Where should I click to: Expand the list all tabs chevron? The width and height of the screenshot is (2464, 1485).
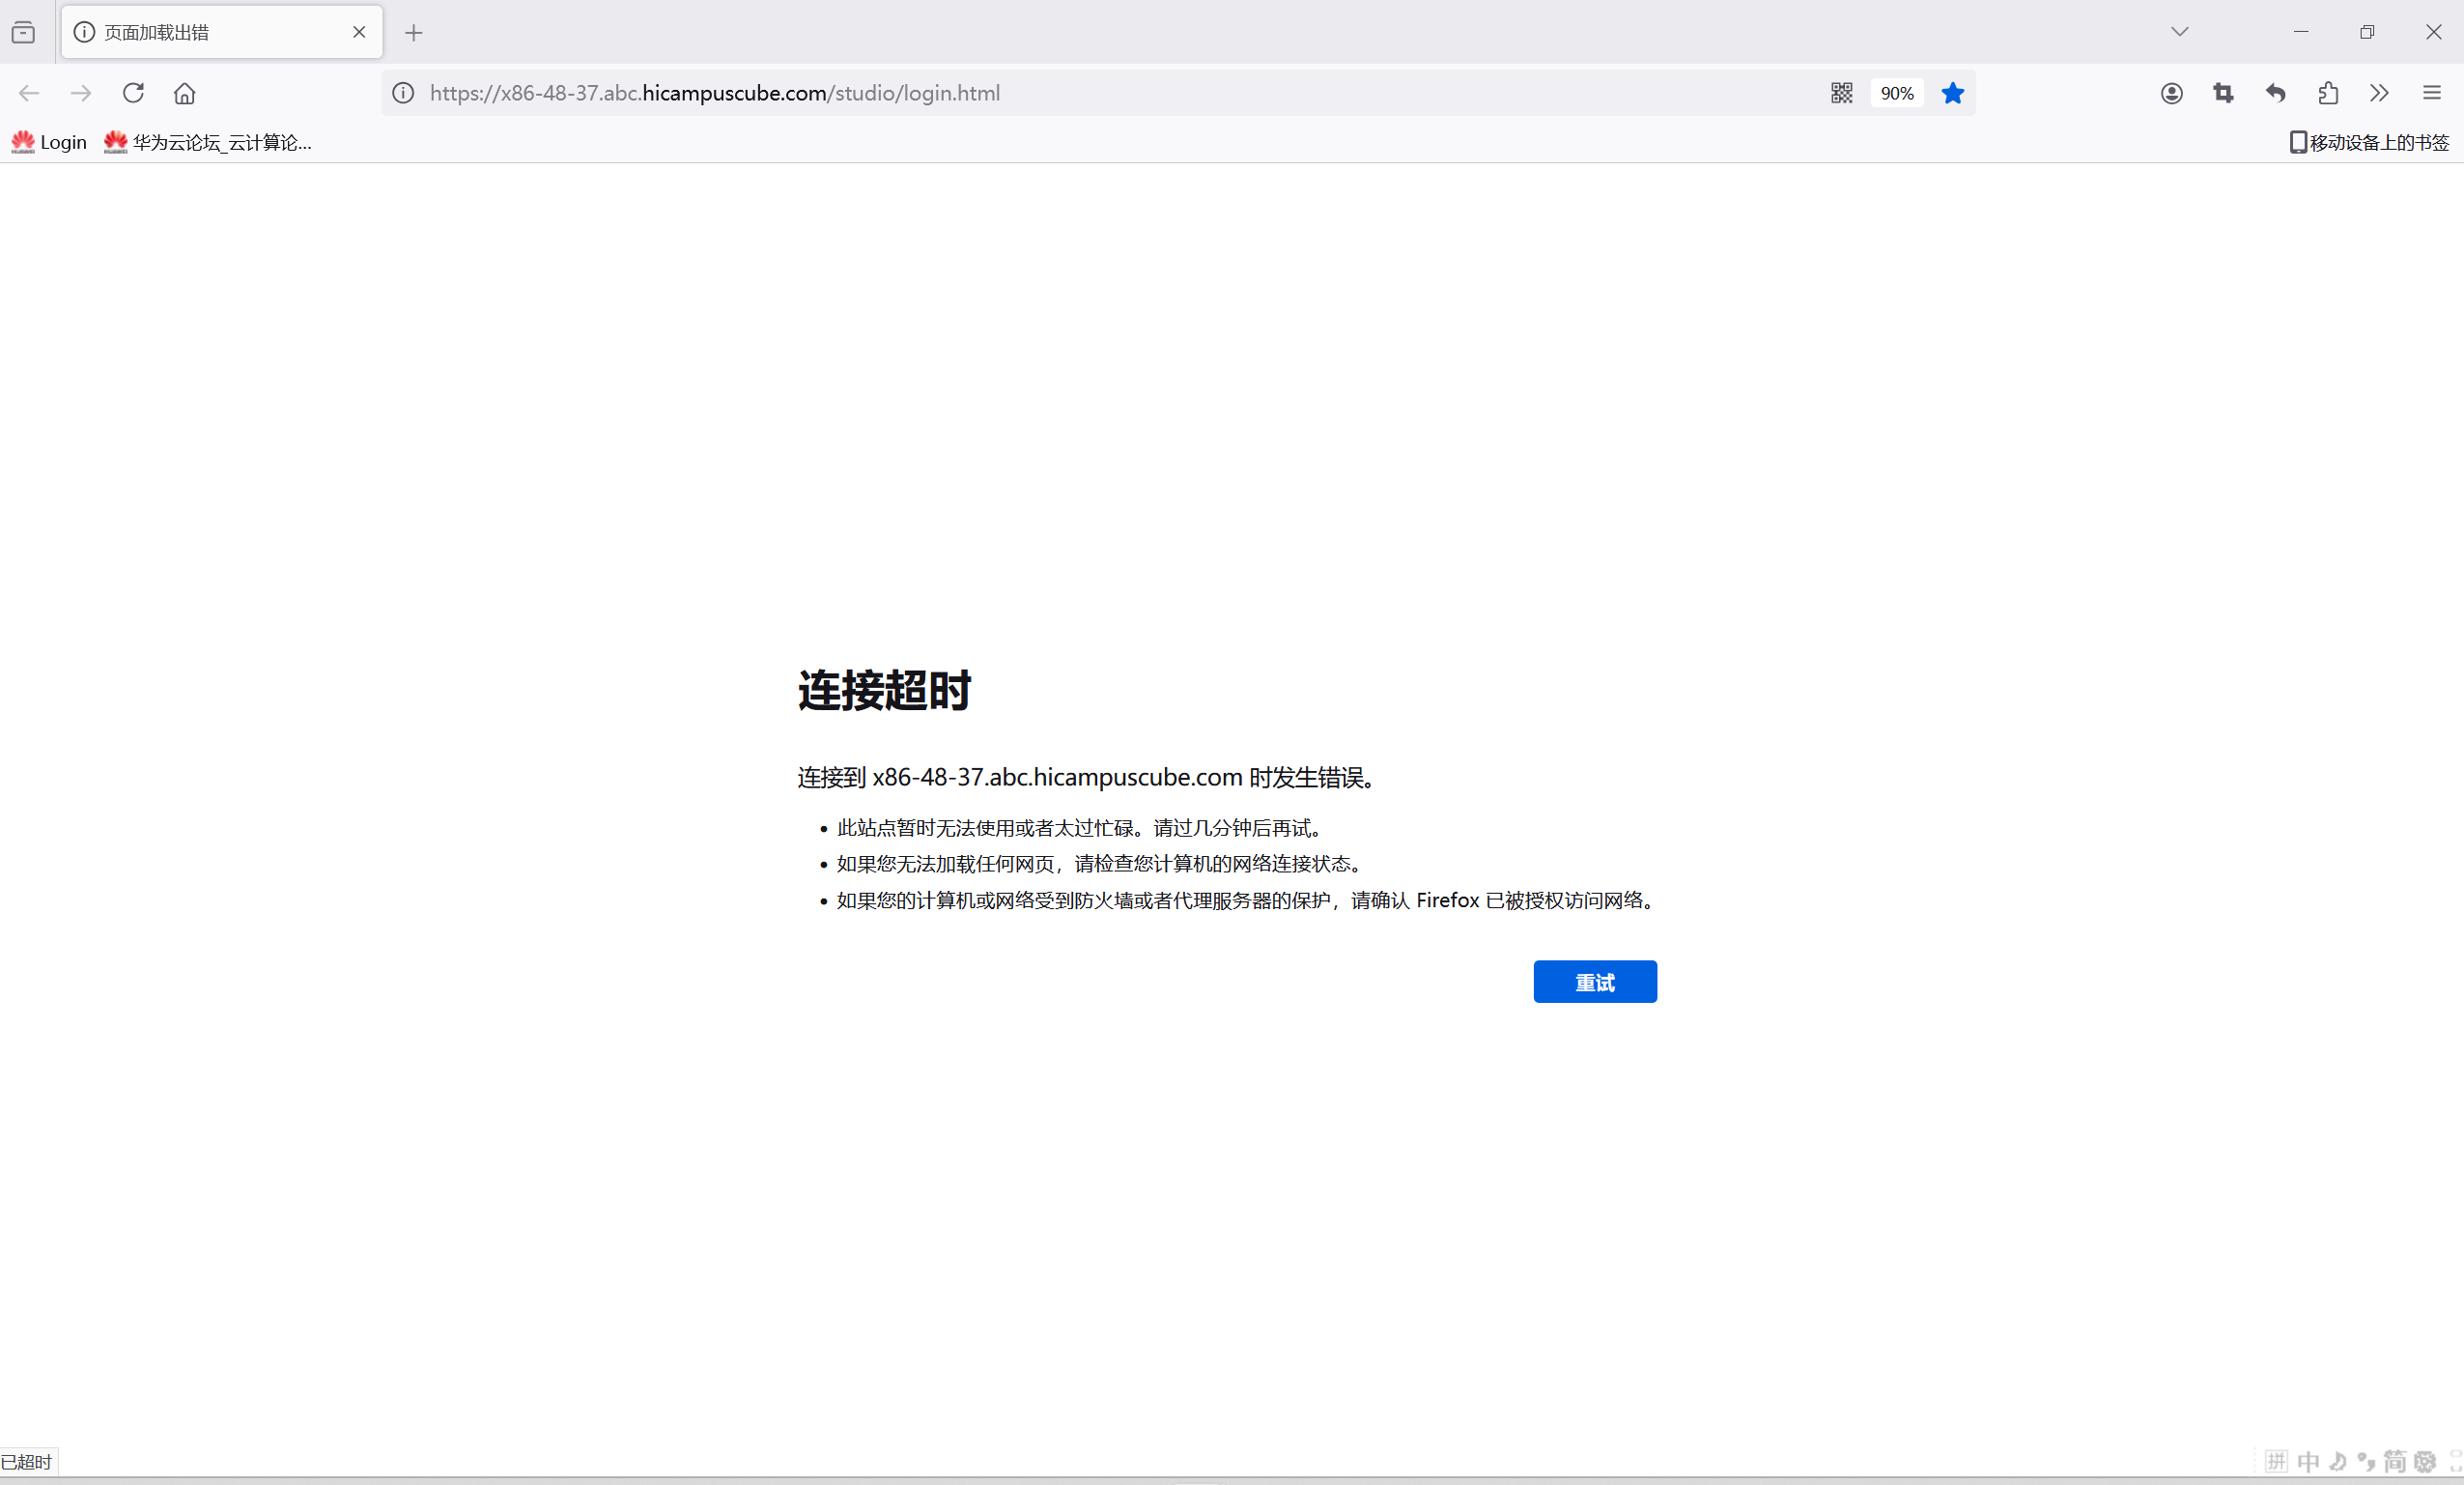pyautogui.click(x=2180, y=32)
